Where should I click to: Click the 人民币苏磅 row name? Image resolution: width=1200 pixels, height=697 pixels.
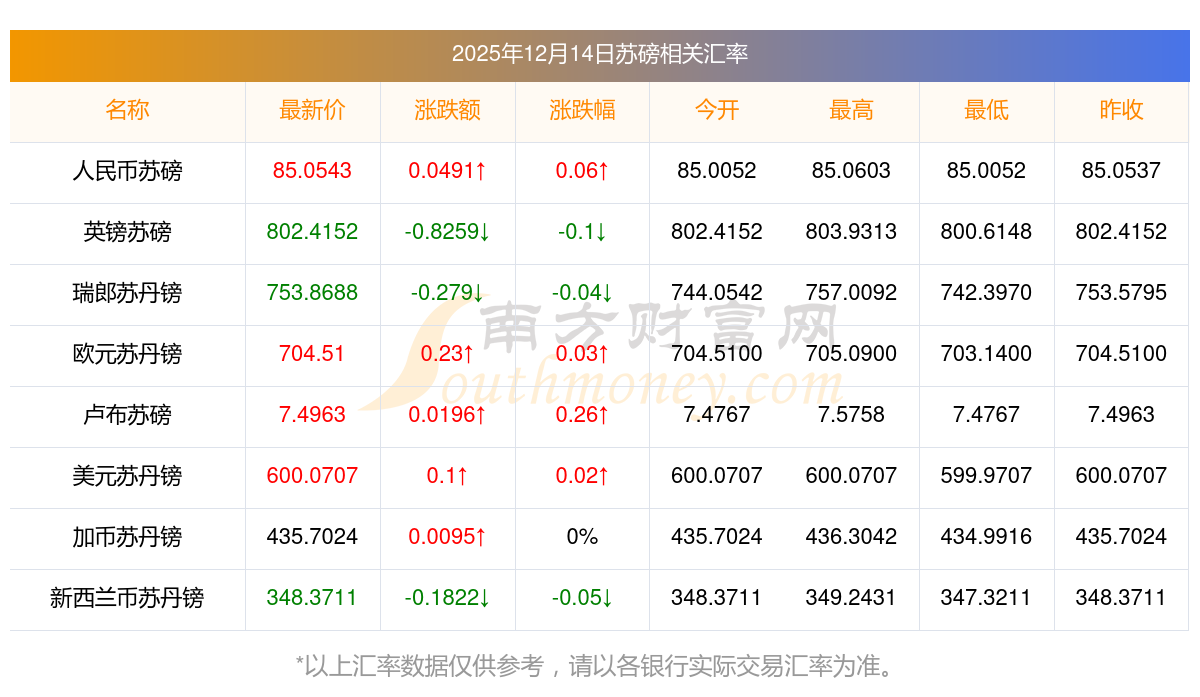click(127, 171)
